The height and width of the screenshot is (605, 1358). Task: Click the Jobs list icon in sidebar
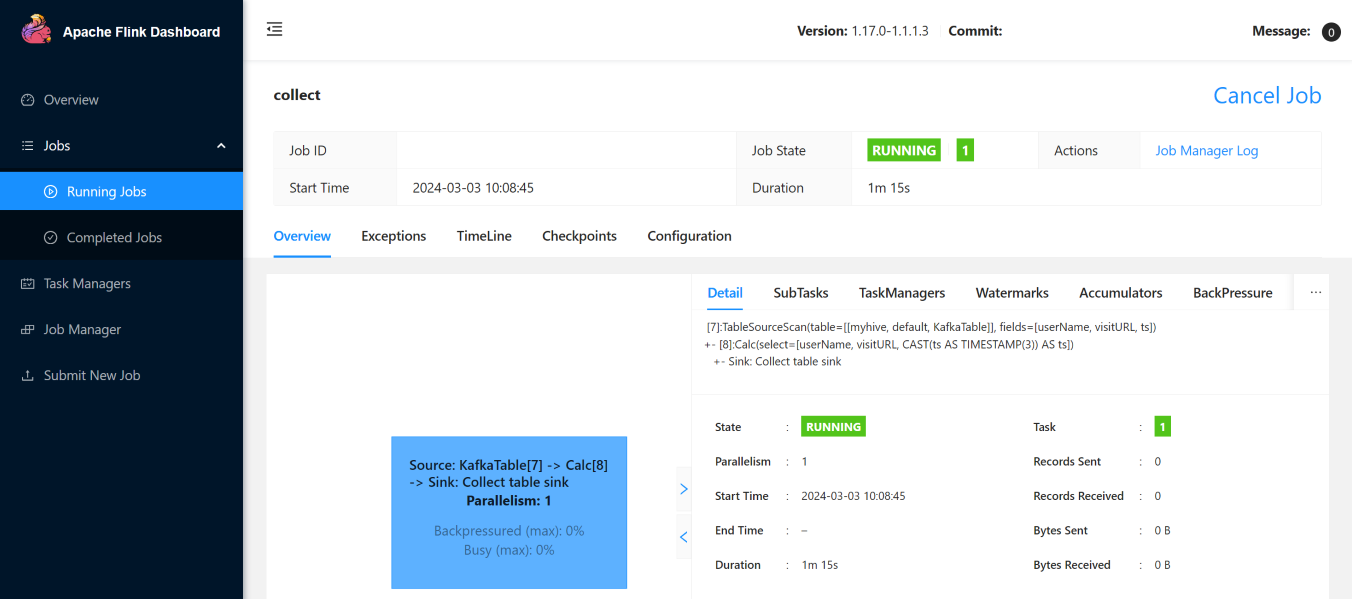click(28, 146)
